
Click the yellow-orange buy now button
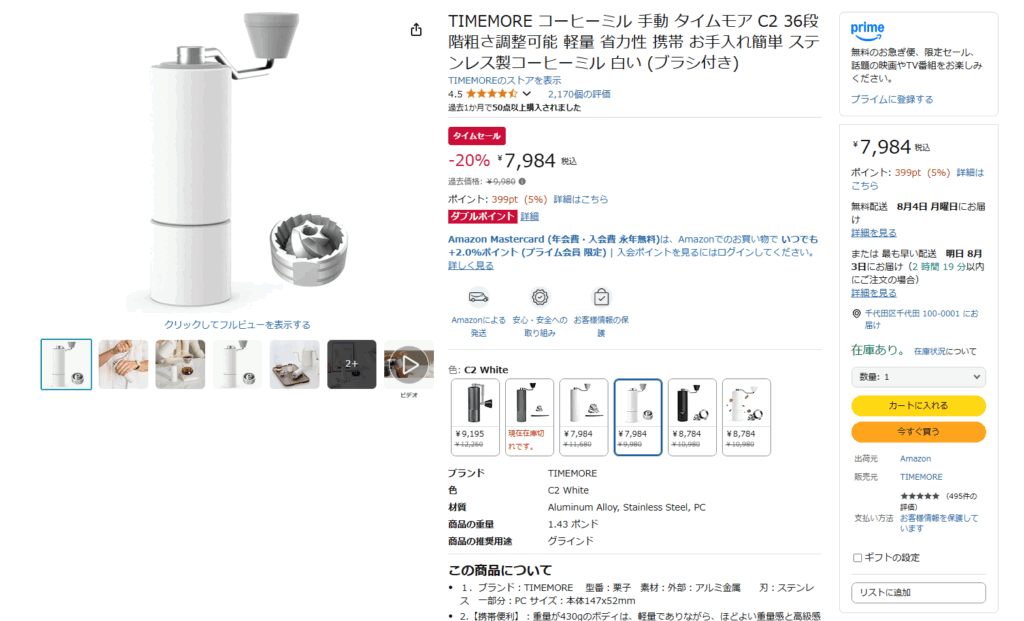(918, 432)
